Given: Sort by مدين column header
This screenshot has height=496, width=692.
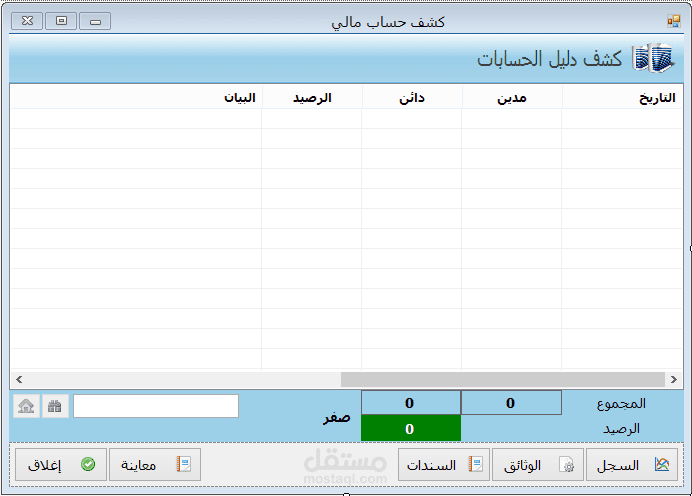Looking at the screenshot, I should tap(511, 97).
